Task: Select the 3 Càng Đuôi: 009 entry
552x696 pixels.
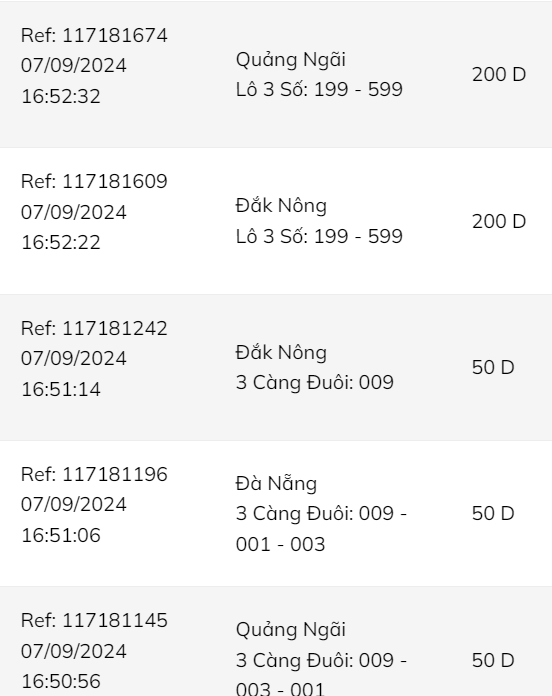Action: click(315, 383)
